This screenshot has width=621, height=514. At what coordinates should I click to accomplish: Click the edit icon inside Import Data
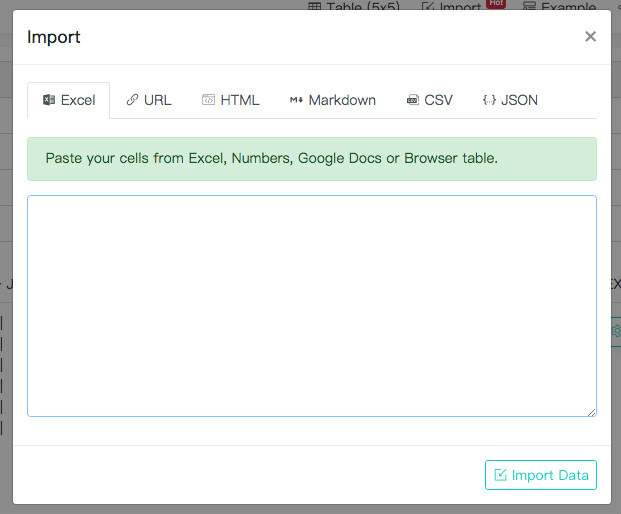tap(500, 475)
